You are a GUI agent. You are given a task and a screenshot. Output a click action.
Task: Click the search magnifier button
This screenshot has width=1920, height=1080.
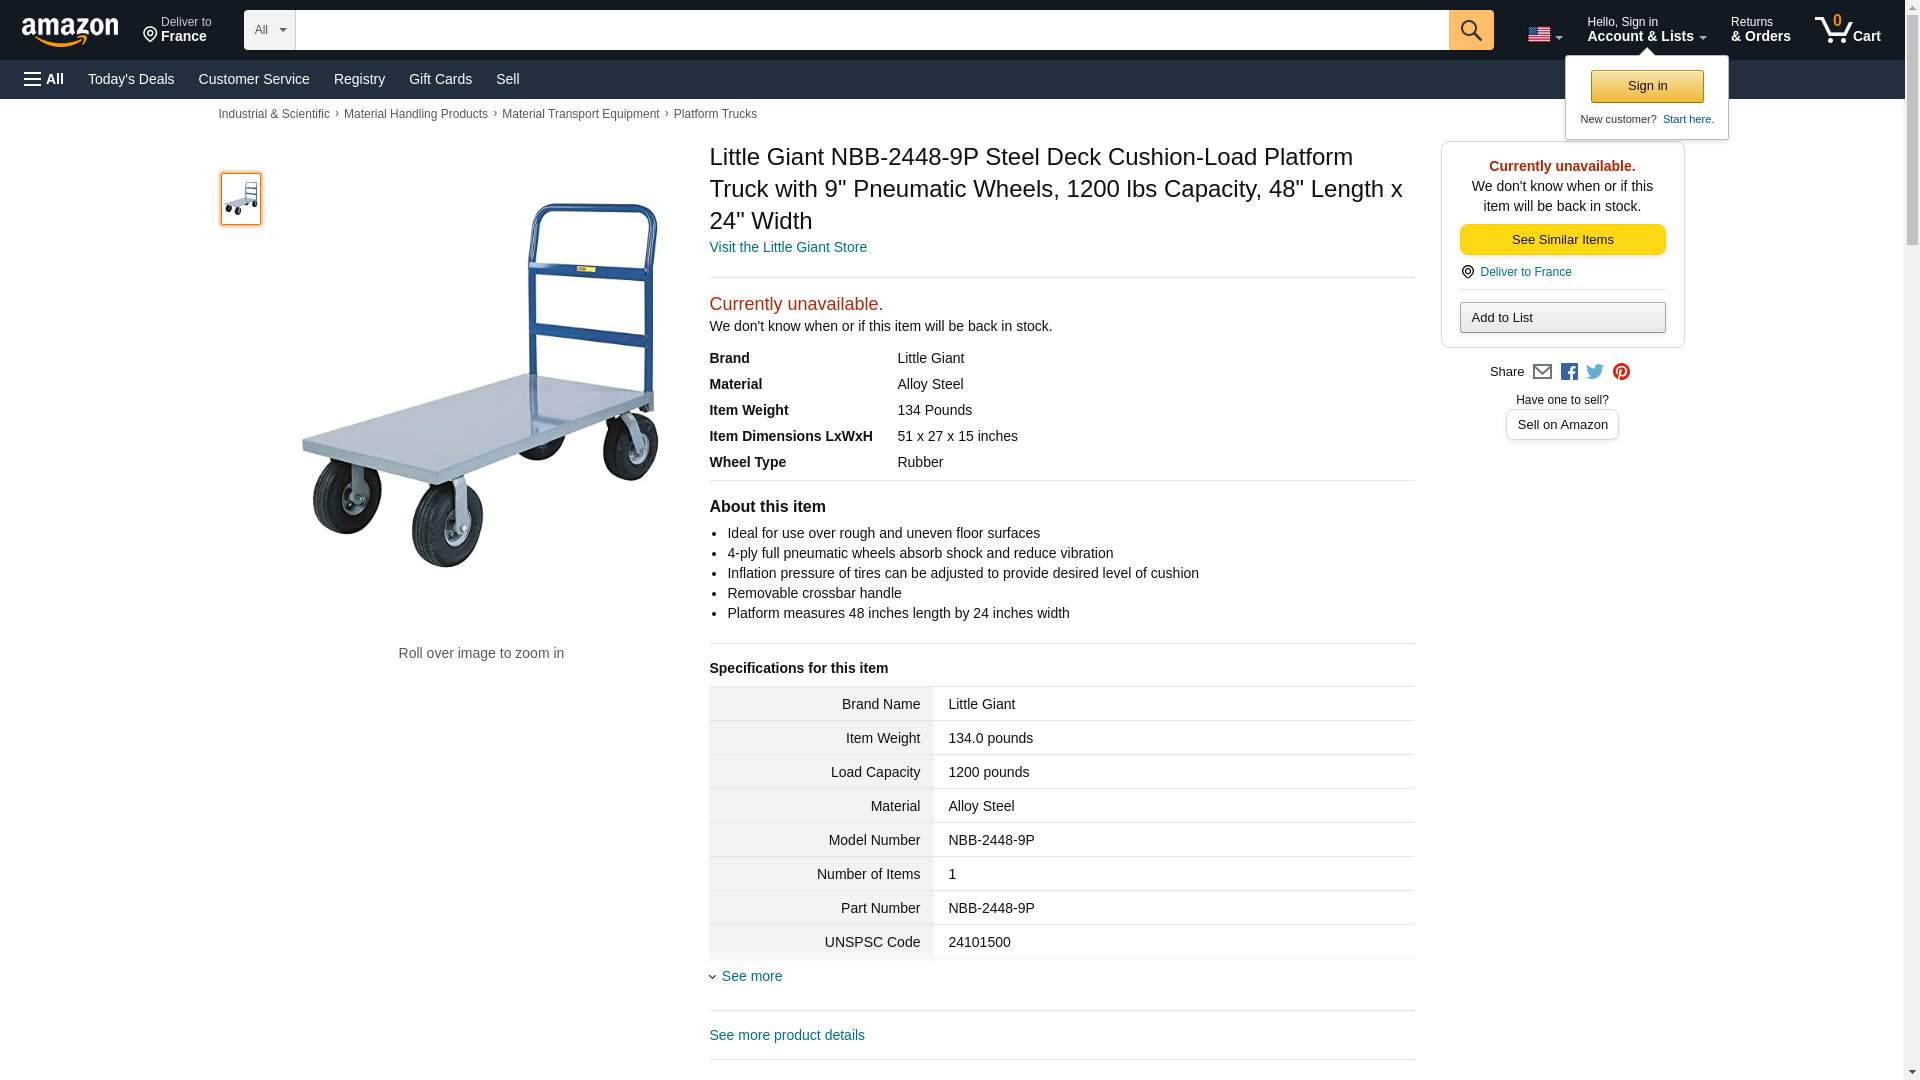1470,30
